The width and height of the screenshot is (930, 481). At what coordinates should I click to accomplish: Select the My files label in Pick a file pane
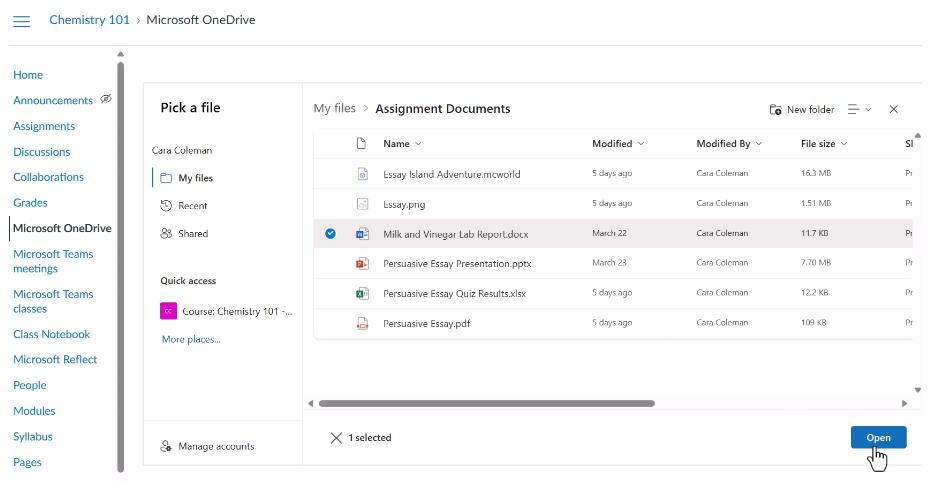[195, 178]
